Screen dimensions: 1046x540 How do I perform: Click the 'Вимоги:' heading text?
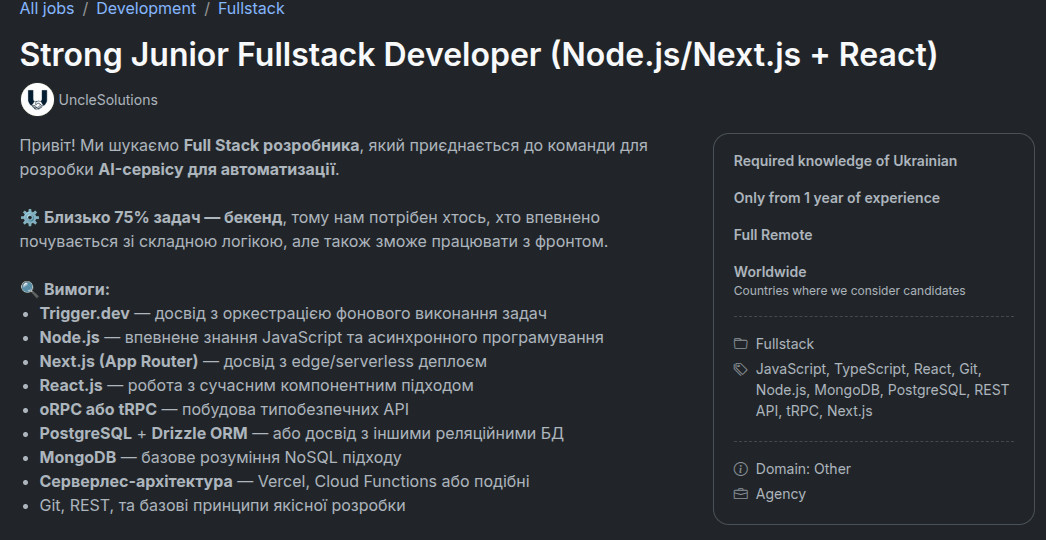77,290
